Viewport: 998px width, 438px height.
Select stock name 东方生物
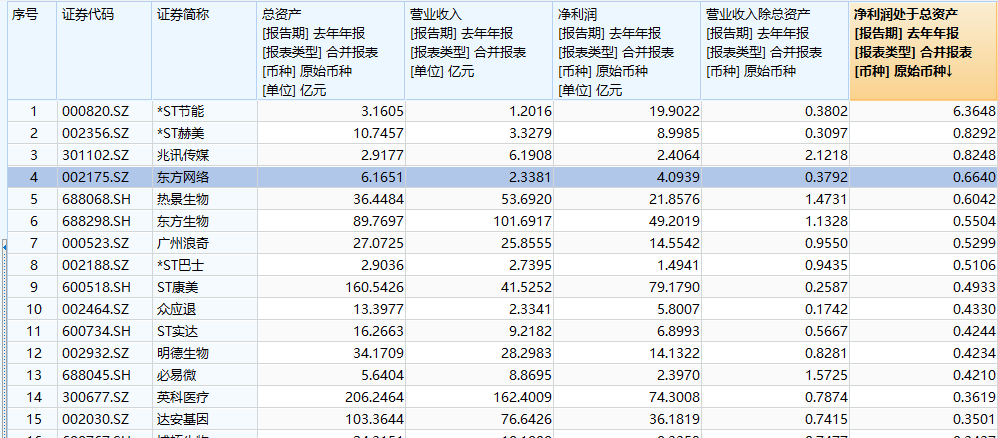183,222
